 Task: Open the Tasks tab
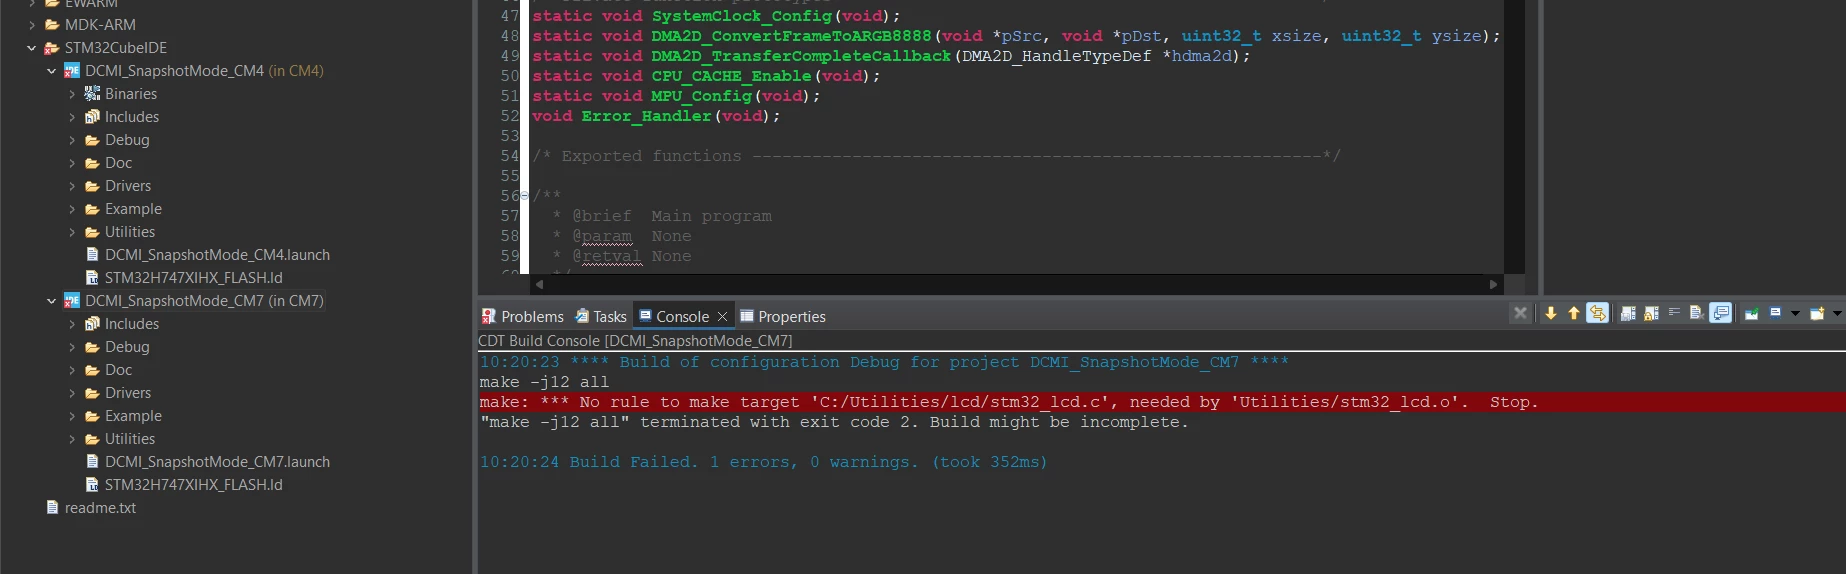click(x=601, y=316)
